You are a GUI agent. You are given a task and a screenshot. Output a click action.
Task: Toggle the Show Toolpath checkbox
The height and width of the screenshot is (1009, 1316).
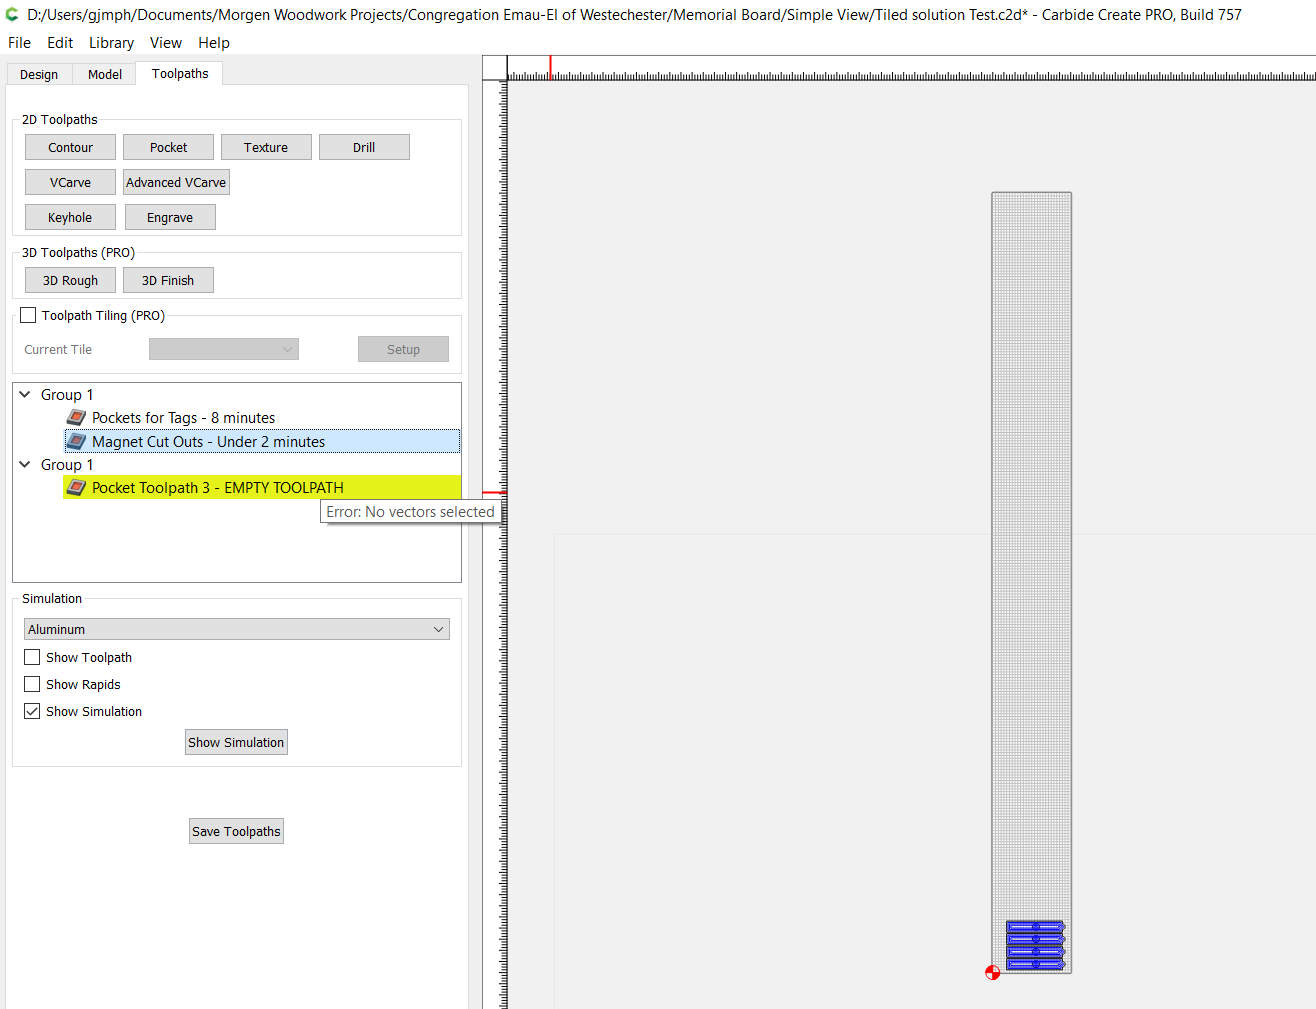(x=32, y=657)
